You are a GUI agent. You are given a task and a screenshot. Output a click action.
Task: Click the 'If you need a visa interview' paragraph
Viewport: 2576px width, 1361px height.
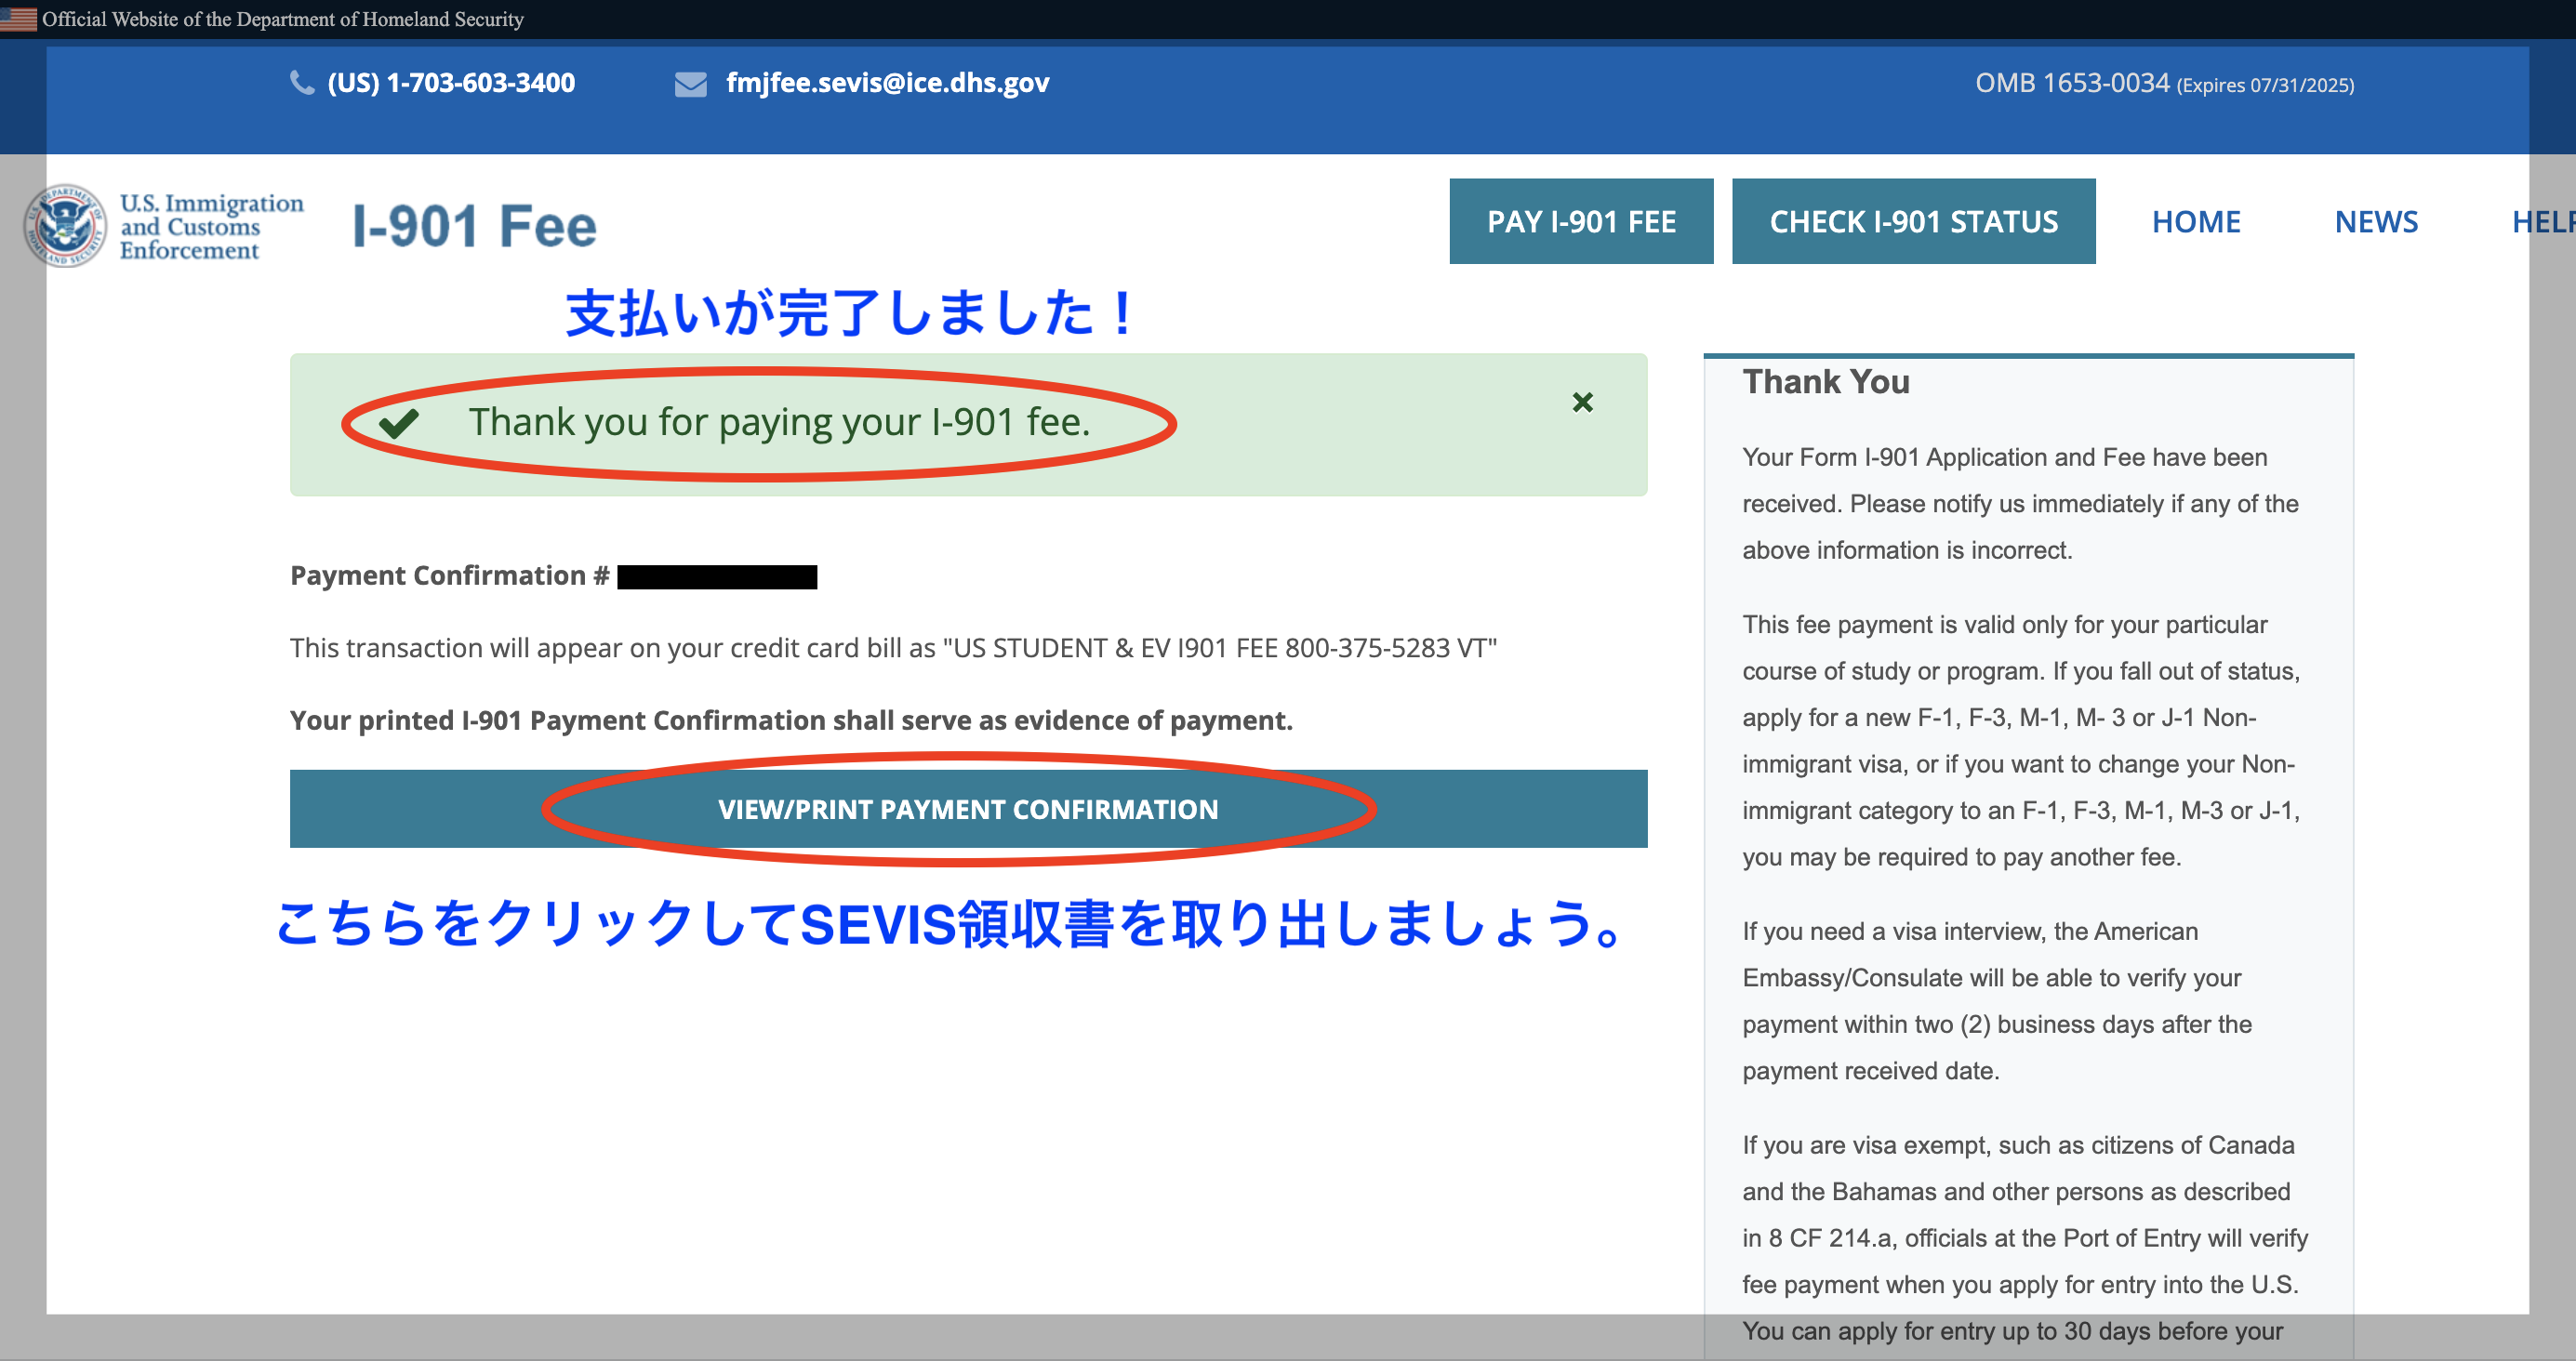coord(1997,1001)
